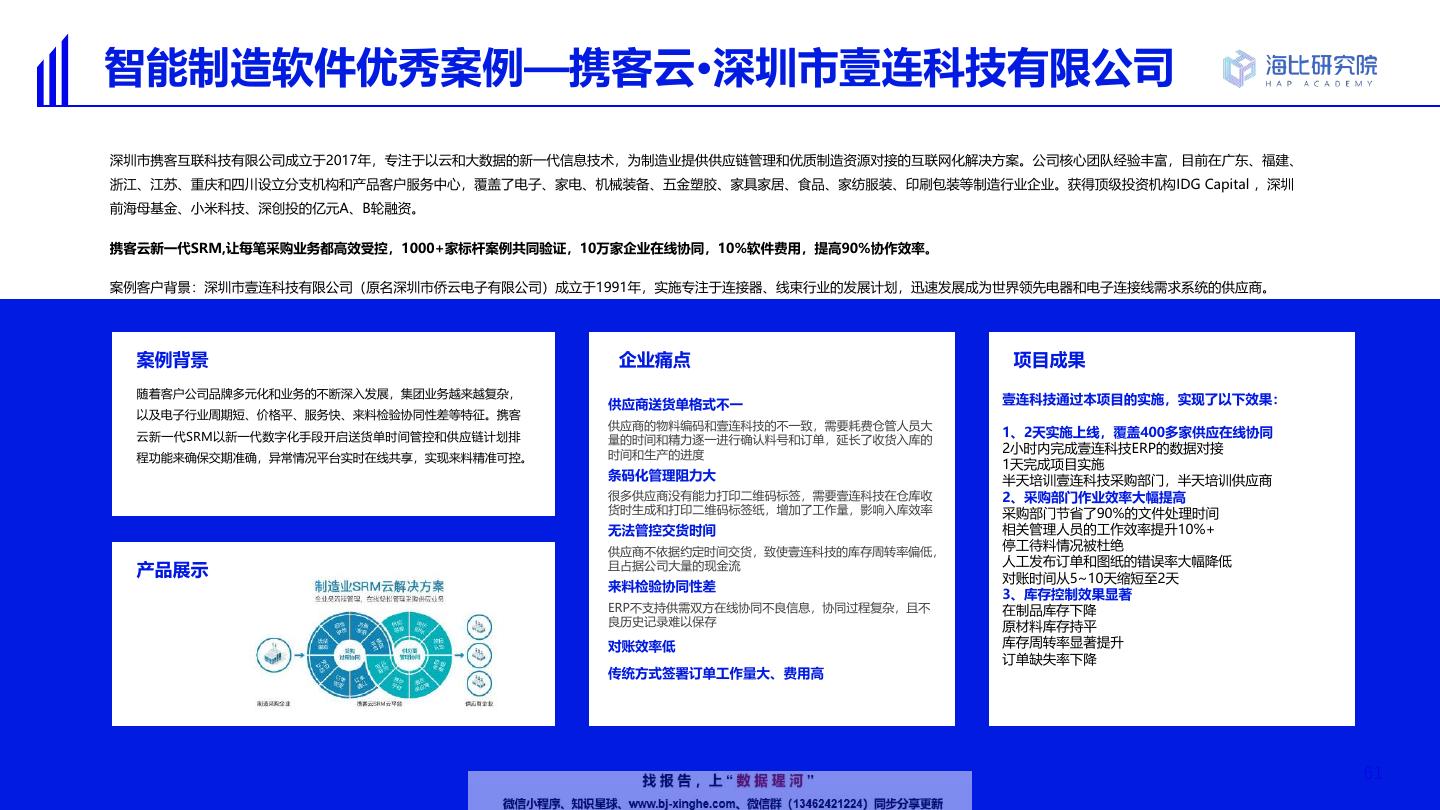Image resolution: width=1440 pixels, height=810 pixels.
Task: Click the 海比研究院 logo
Action: pos(1299,68)
